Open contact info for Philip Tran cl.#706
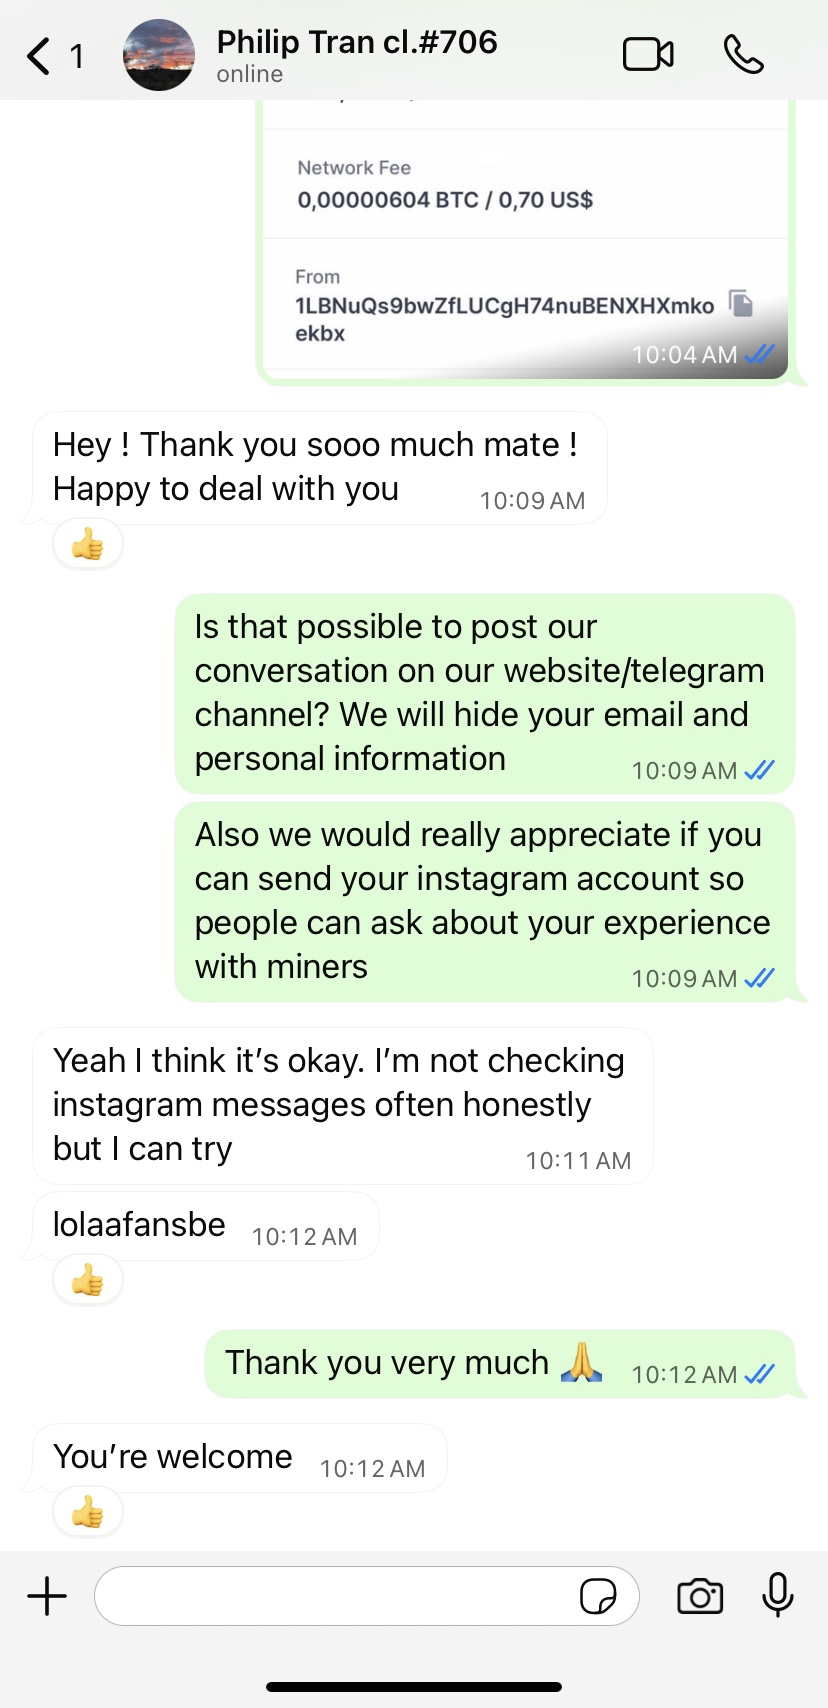 click(357, 55)
